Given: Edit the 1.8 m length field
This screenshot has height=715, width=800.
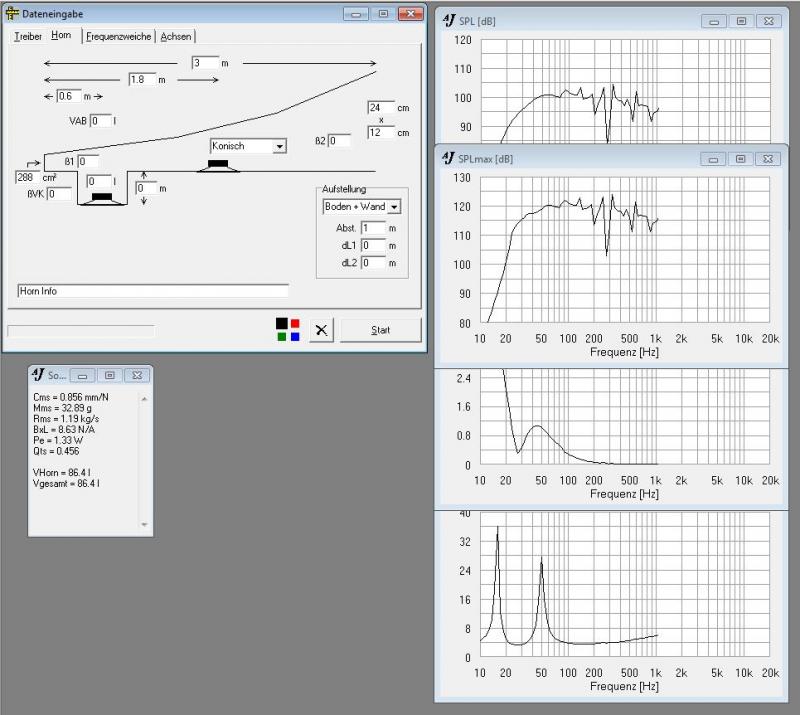Looking at the screenshot, I should tap(142, 80).
